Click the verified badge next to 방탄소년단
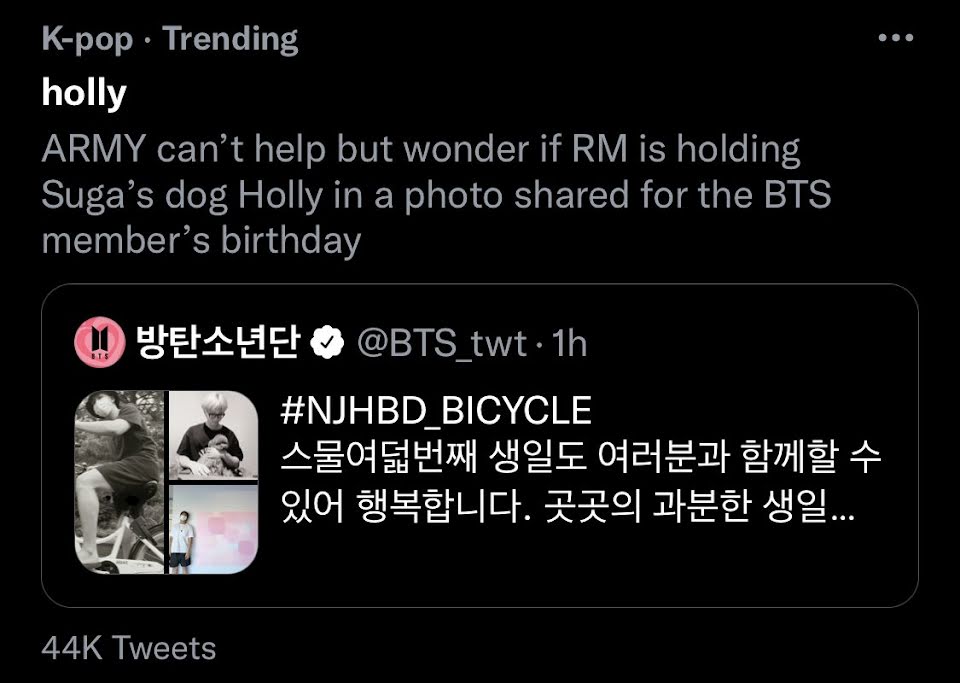The width and height of the screenshot is (960, 683). (328, 343)
